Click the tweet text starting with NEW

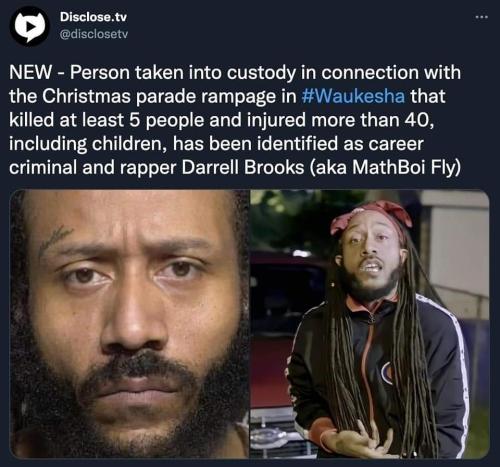(x=235, y=120)
